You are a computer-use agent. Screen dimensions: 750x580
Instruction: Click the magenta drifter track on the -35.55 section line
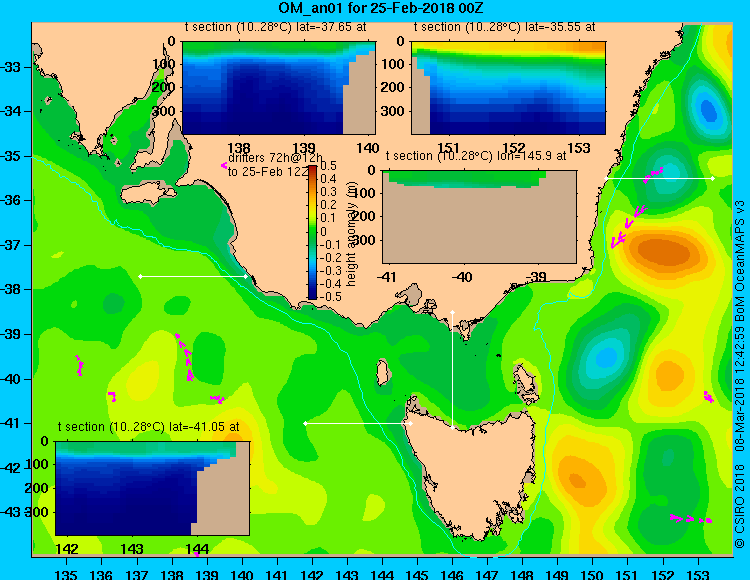tap(652, 175)
